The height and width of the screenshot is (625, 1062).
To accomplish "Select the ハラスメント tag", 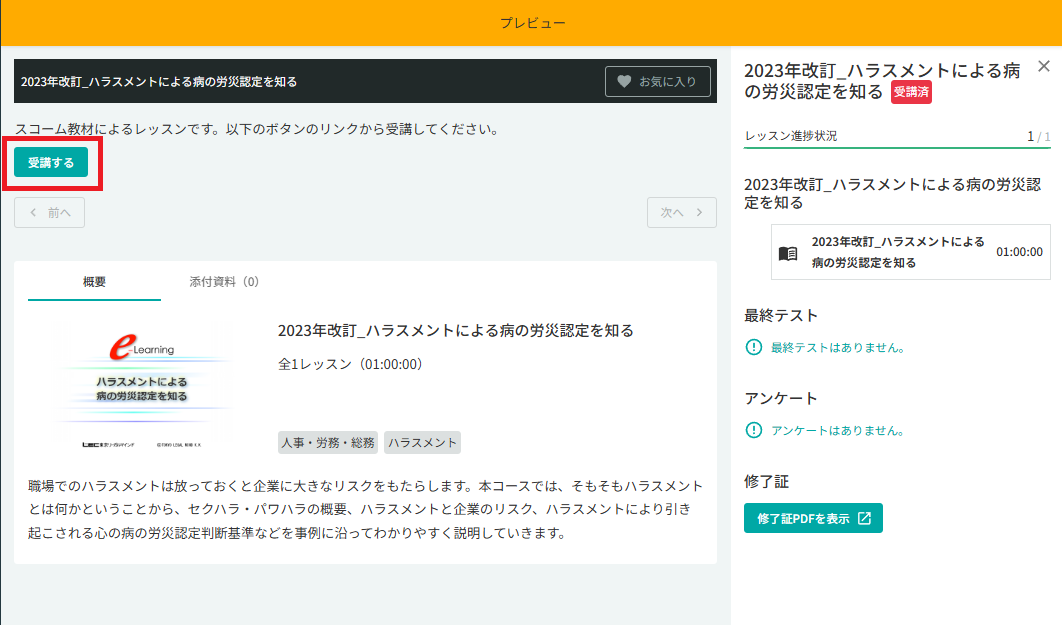I will [x=422, y=443].
